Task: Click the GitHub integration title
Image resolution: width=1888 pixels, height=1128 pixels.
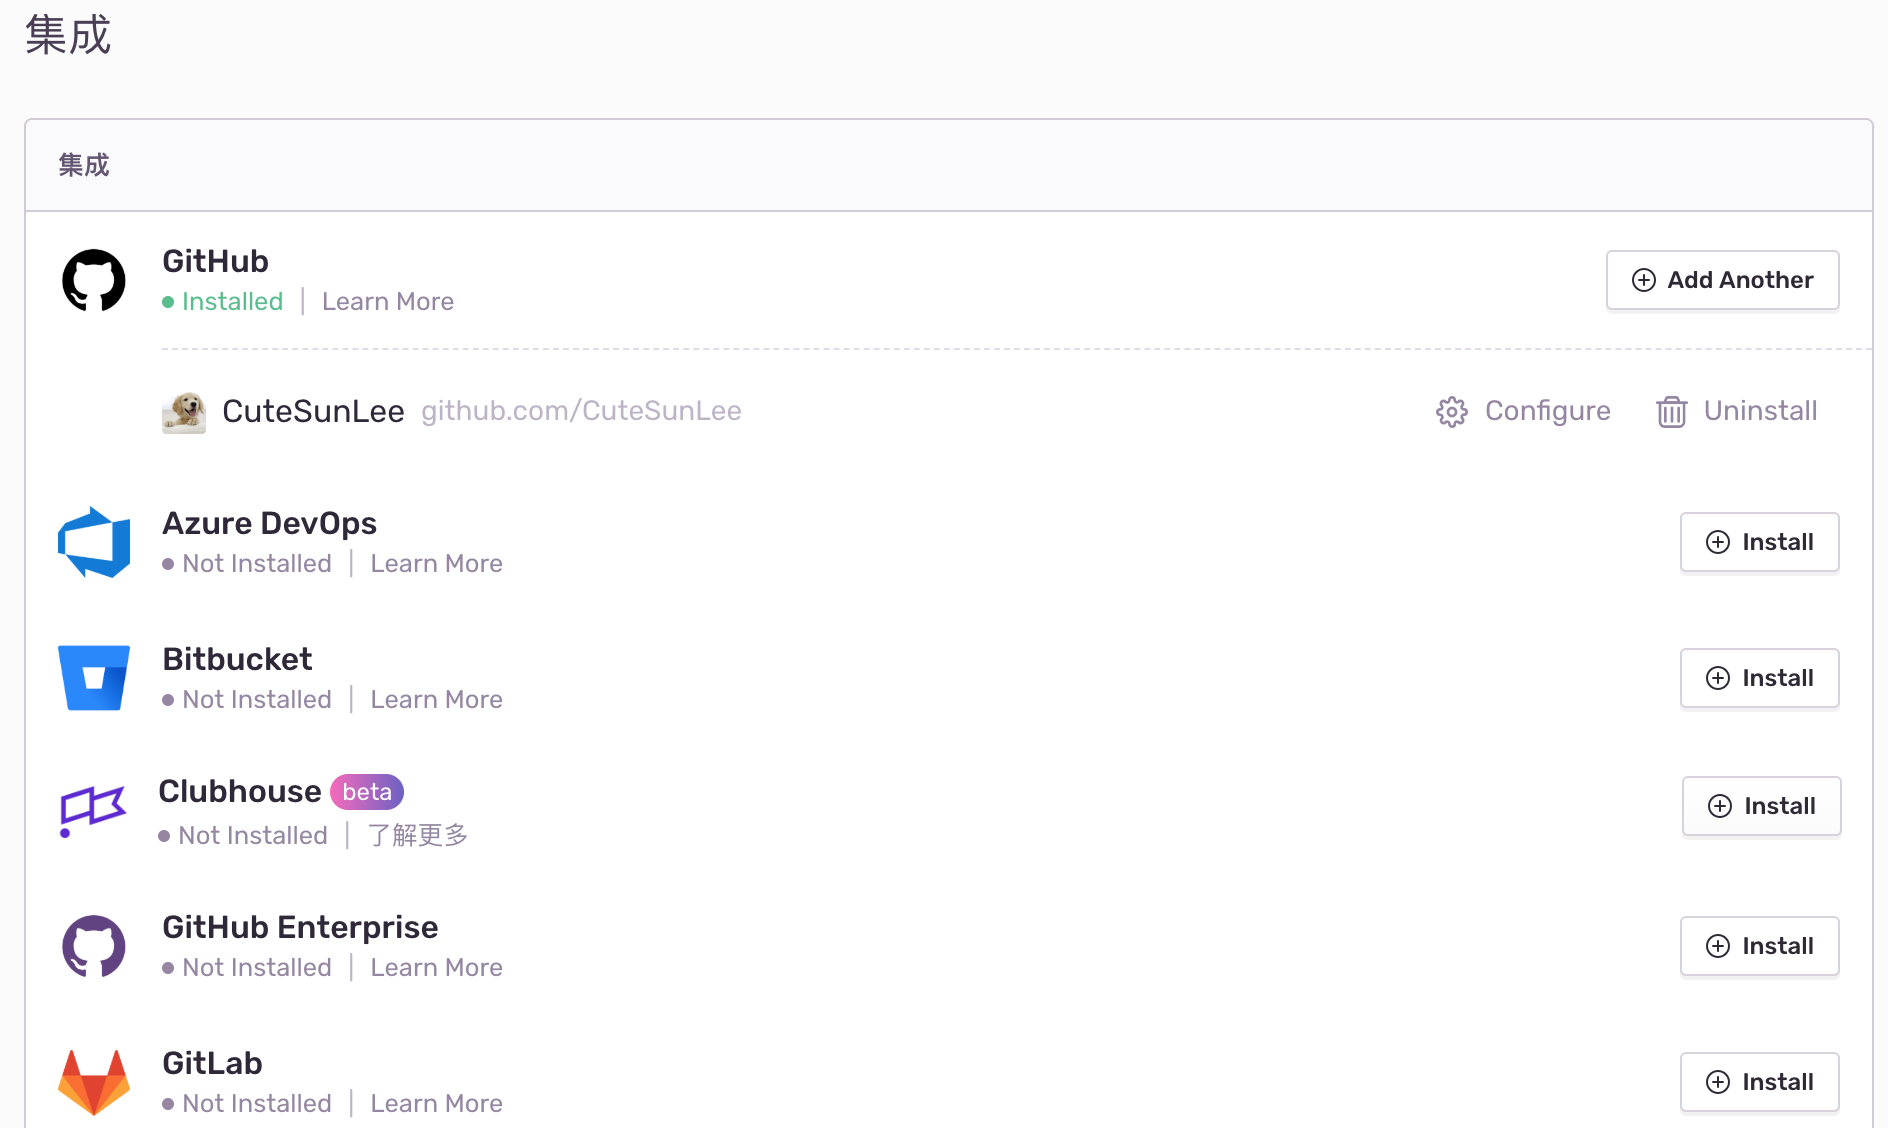Action: click(215, 261)
